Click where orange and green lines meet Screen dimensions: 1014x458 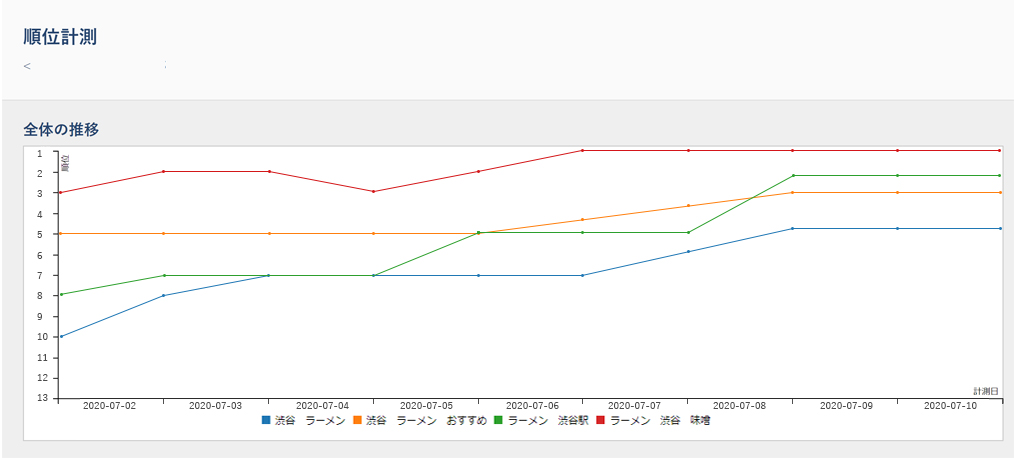[478, 233]
